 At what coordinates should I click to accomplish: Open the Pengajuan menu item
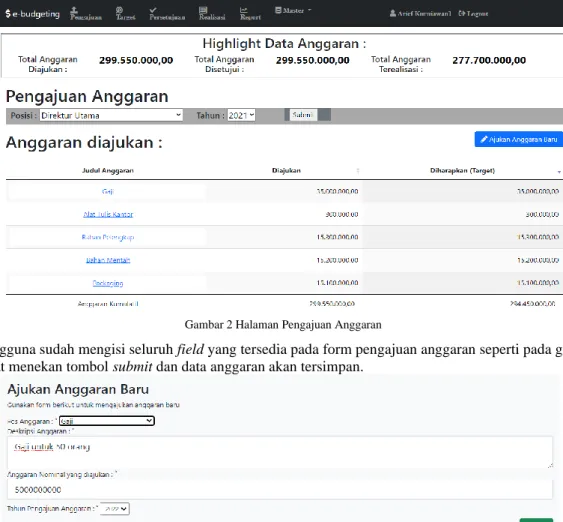click(86, 14)
